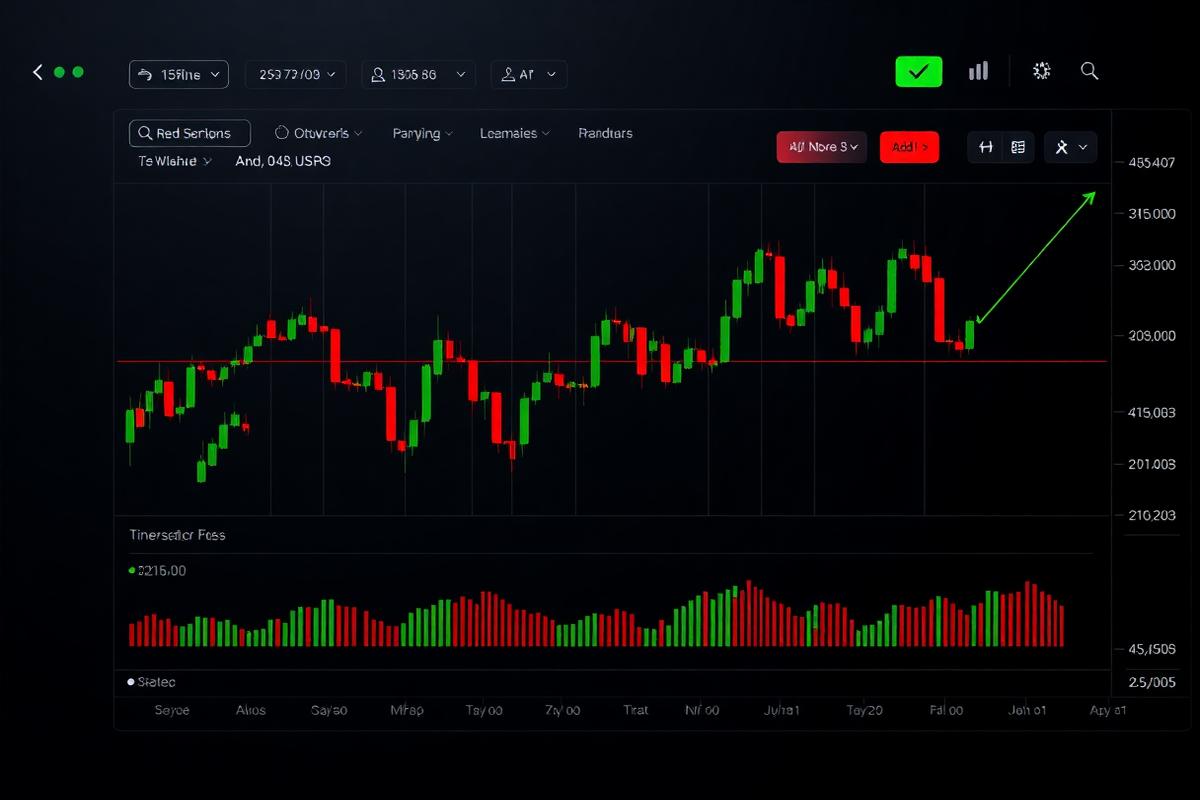Open the '15fine' dropdown in the top bar
The image size is (1200, 800).
[x=179, y=74]
